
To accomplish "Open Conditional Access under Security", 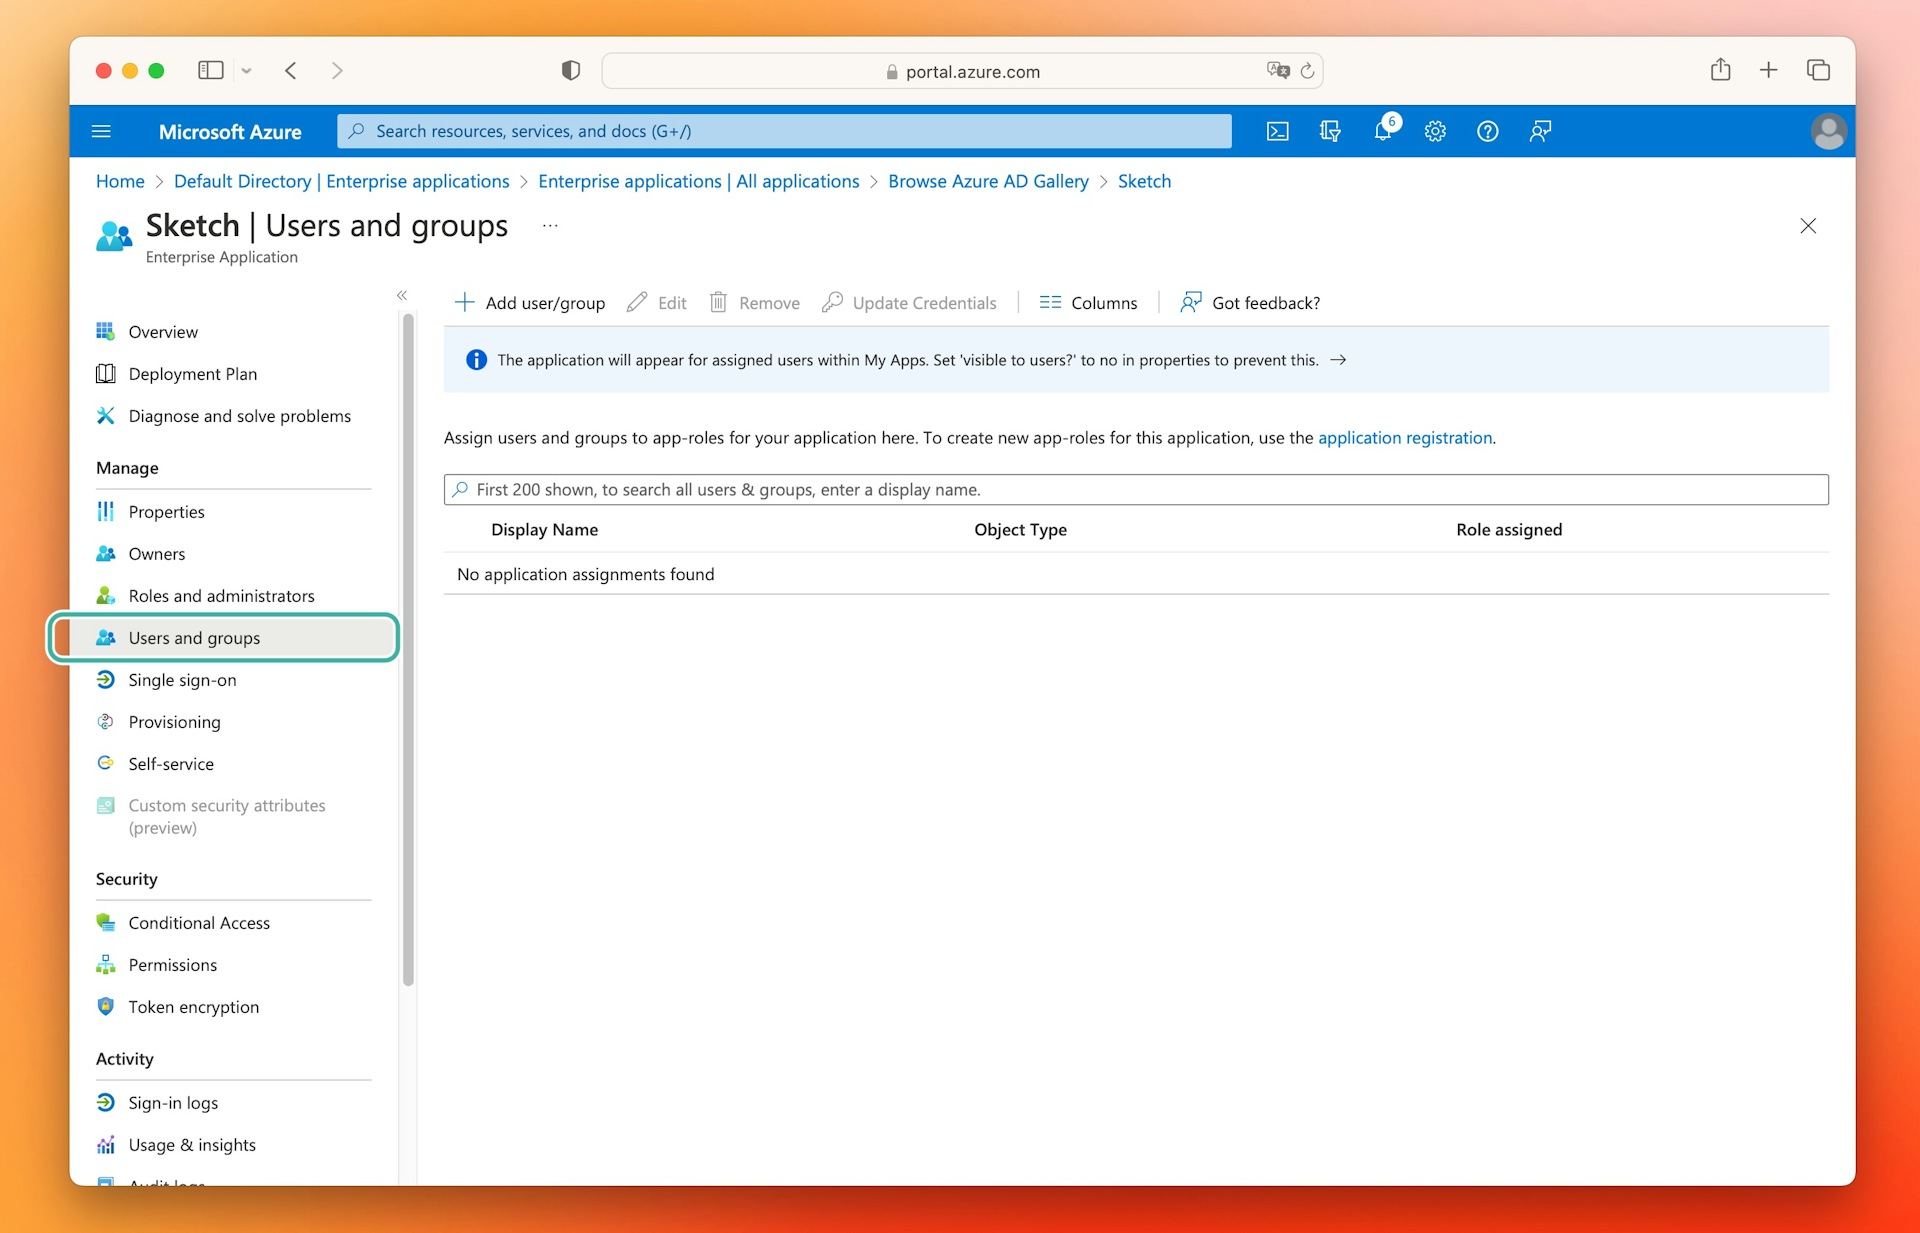I will tap(199, 923).
